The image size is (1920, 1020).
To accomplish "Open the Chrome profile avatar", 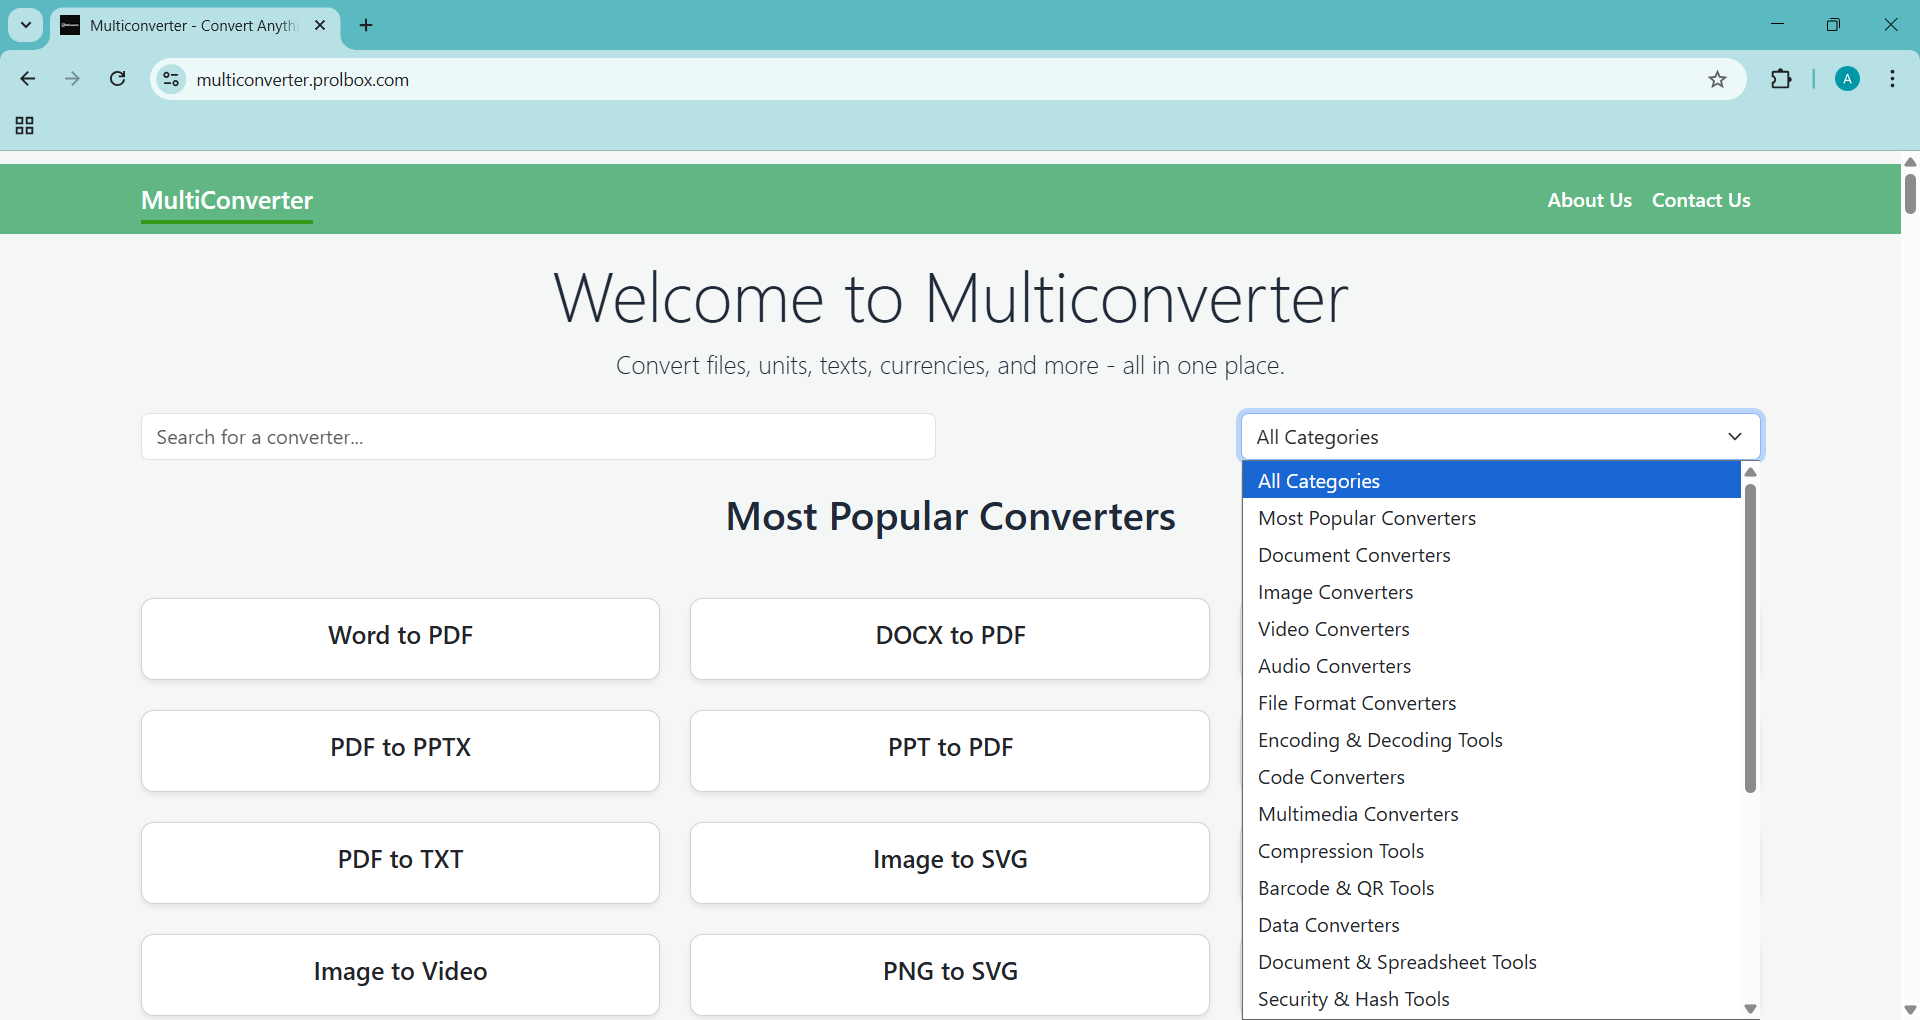I will [x=1847, y=80].
